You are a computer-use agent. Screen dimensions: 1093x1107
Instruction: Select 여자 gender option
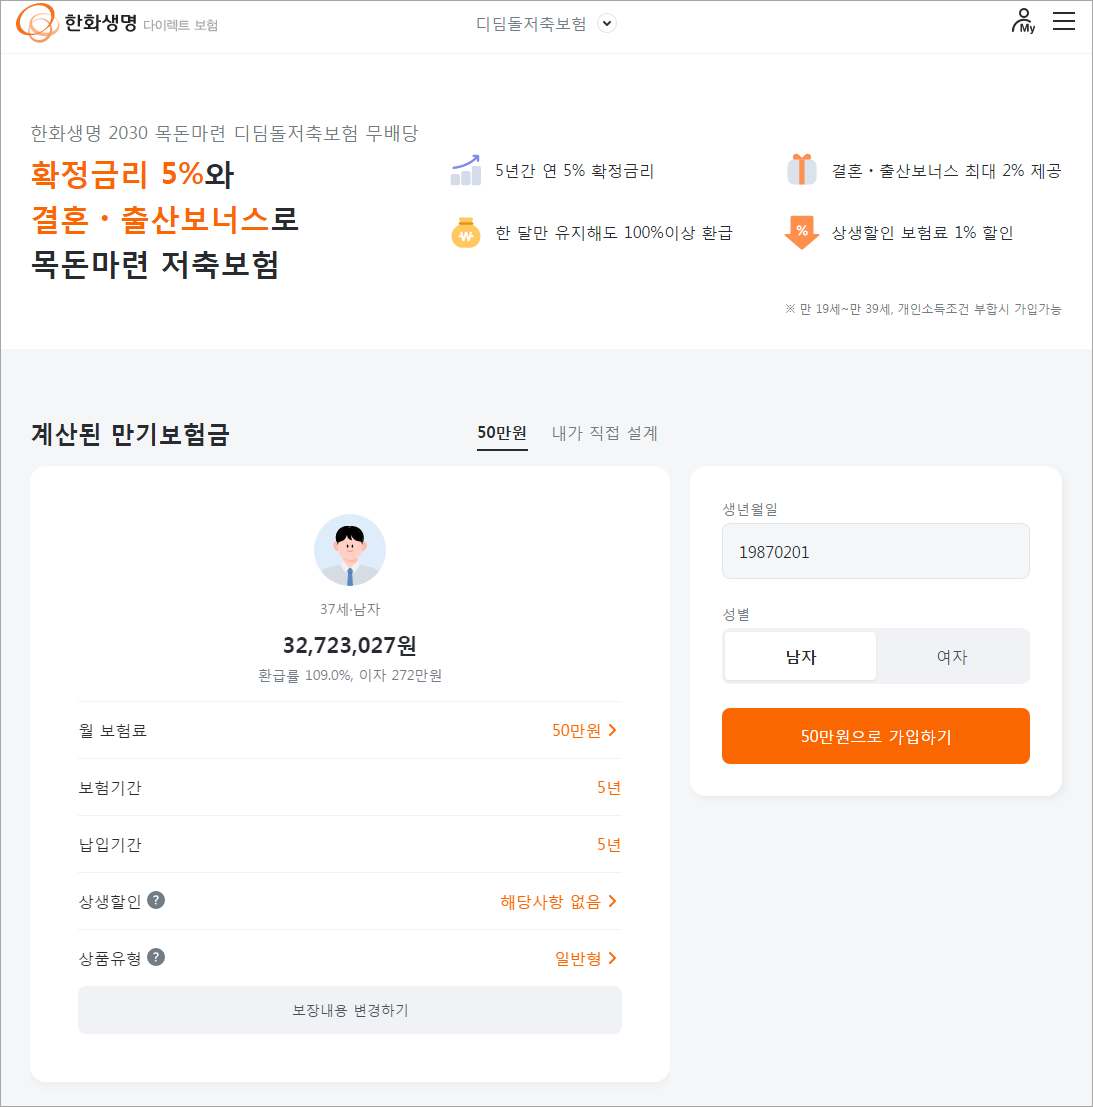coord(952,655)
